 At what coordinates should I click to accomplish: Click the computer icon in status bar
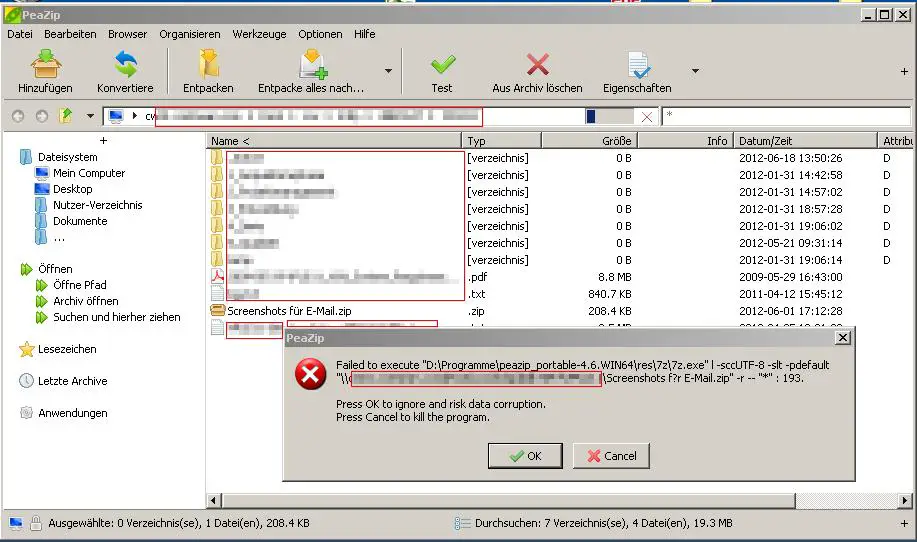16,523
